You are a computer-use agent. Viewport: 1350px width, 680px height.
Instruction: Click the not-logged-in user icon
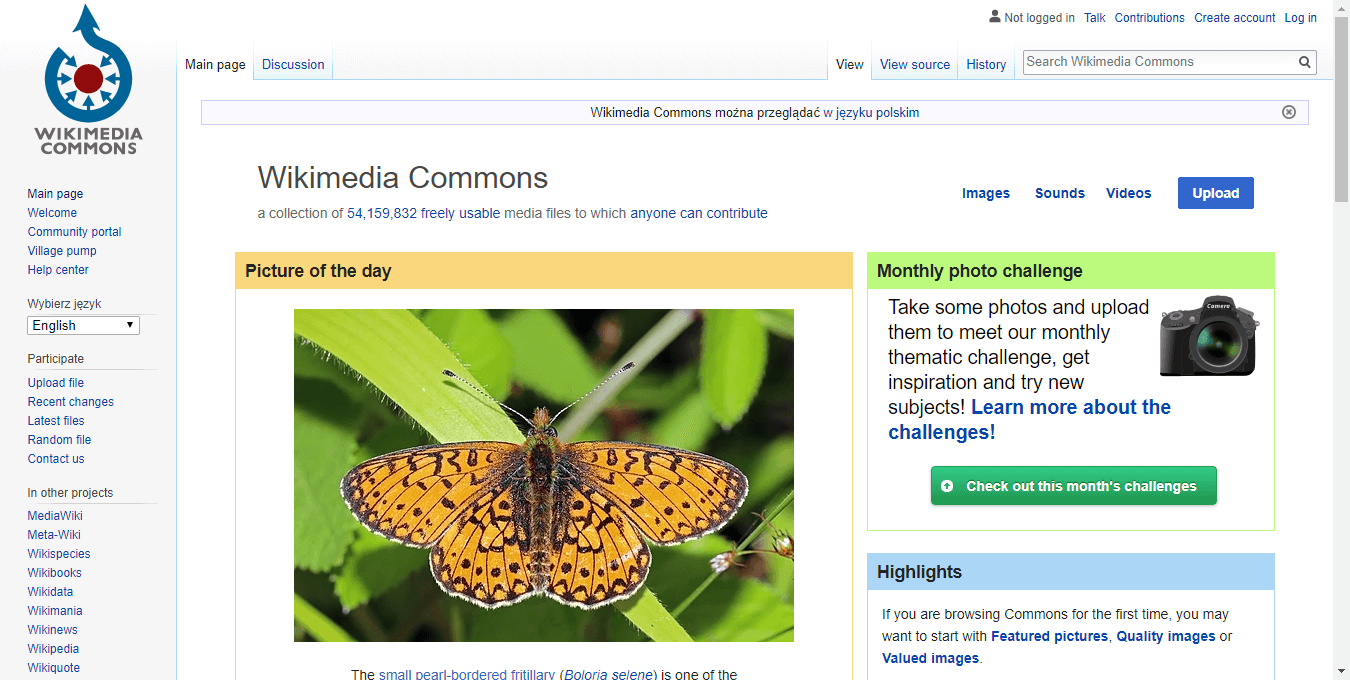pos(994,17)
